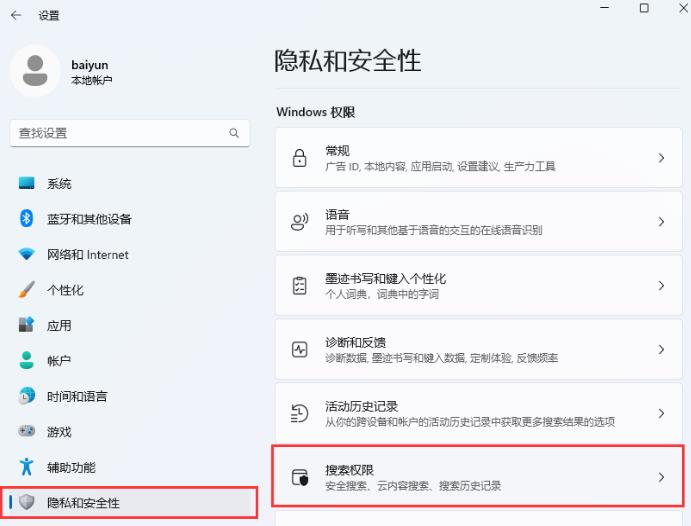This screenshot has height=526, width=691.
Task: Click the 系统 monitor icon
Action: (x=26, y=183)
